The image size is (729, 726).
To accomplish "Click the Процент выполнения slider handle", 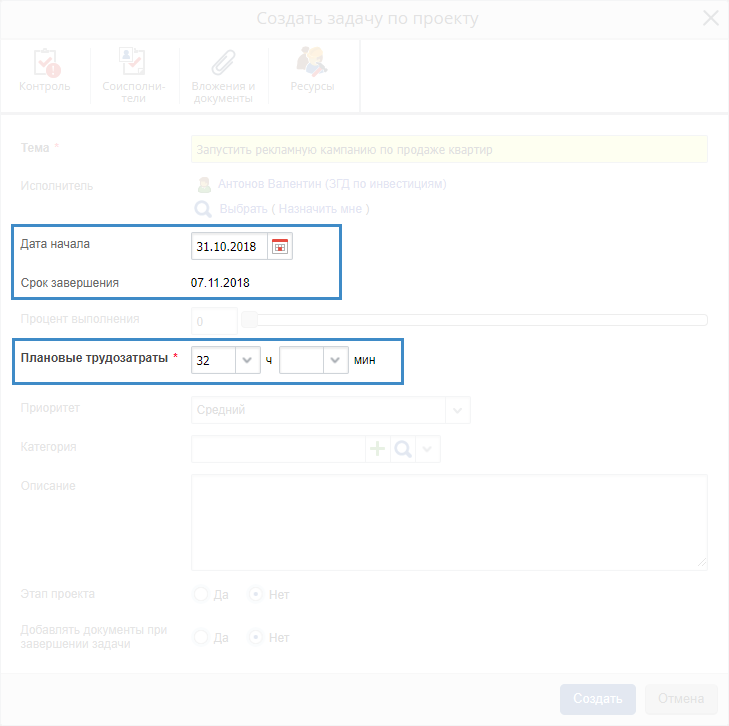I will (250, 320).
